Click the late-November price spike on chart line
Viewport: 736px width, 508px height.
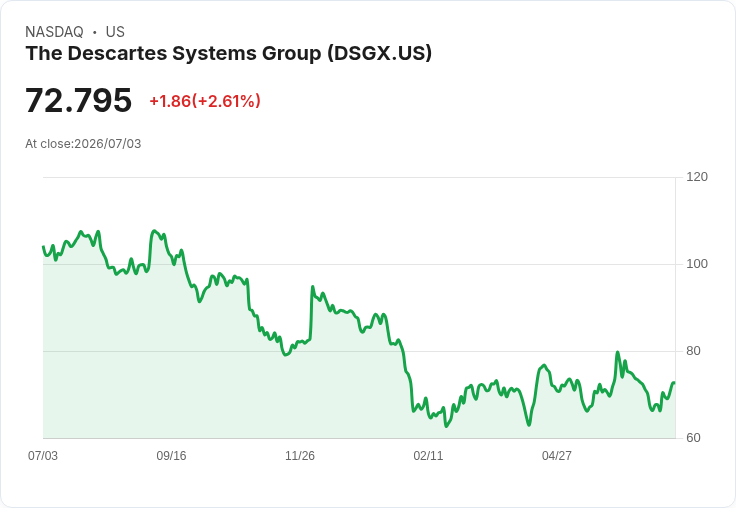click(313, 287)
